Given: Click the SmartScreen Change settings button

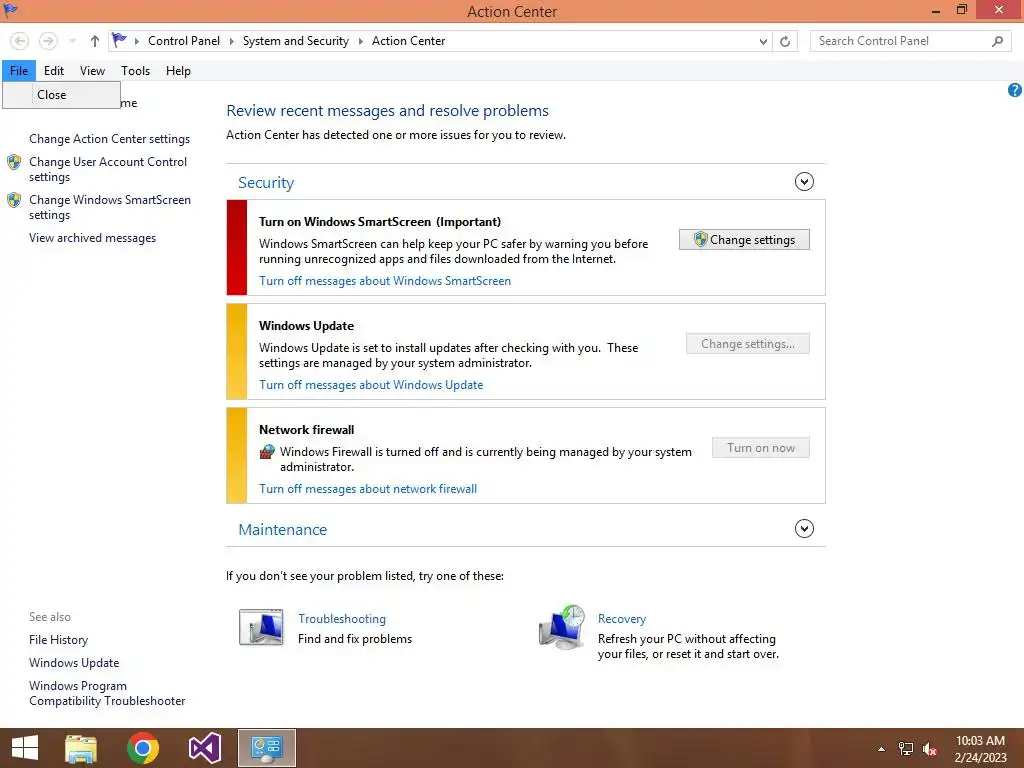Looking at the screenshot, I should (x=744, y=240).
